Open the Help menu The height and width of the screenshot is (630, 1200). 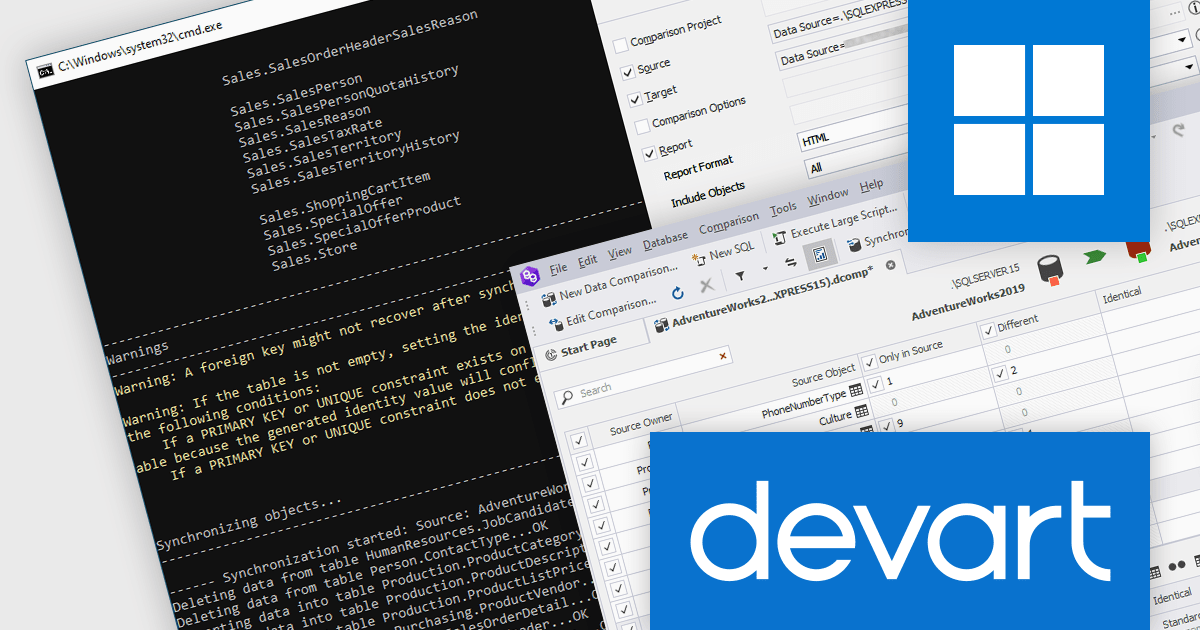tap(872, 186)
